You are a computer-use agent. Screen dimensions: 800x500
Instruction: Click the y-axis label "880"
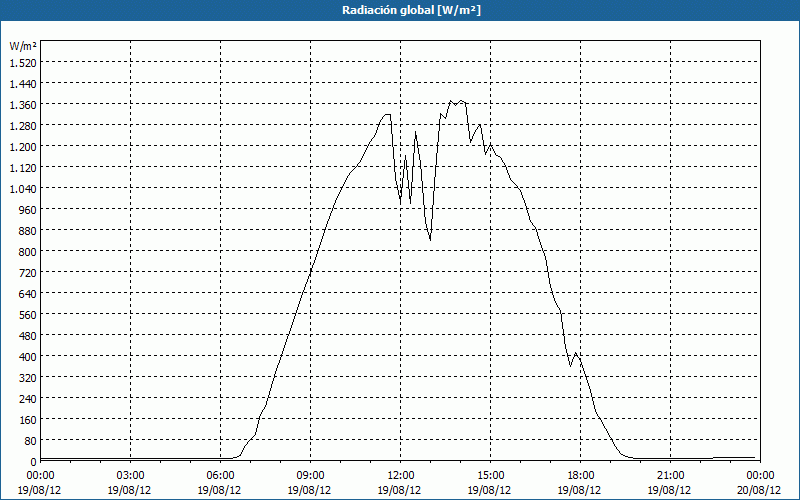coord(28,231)
